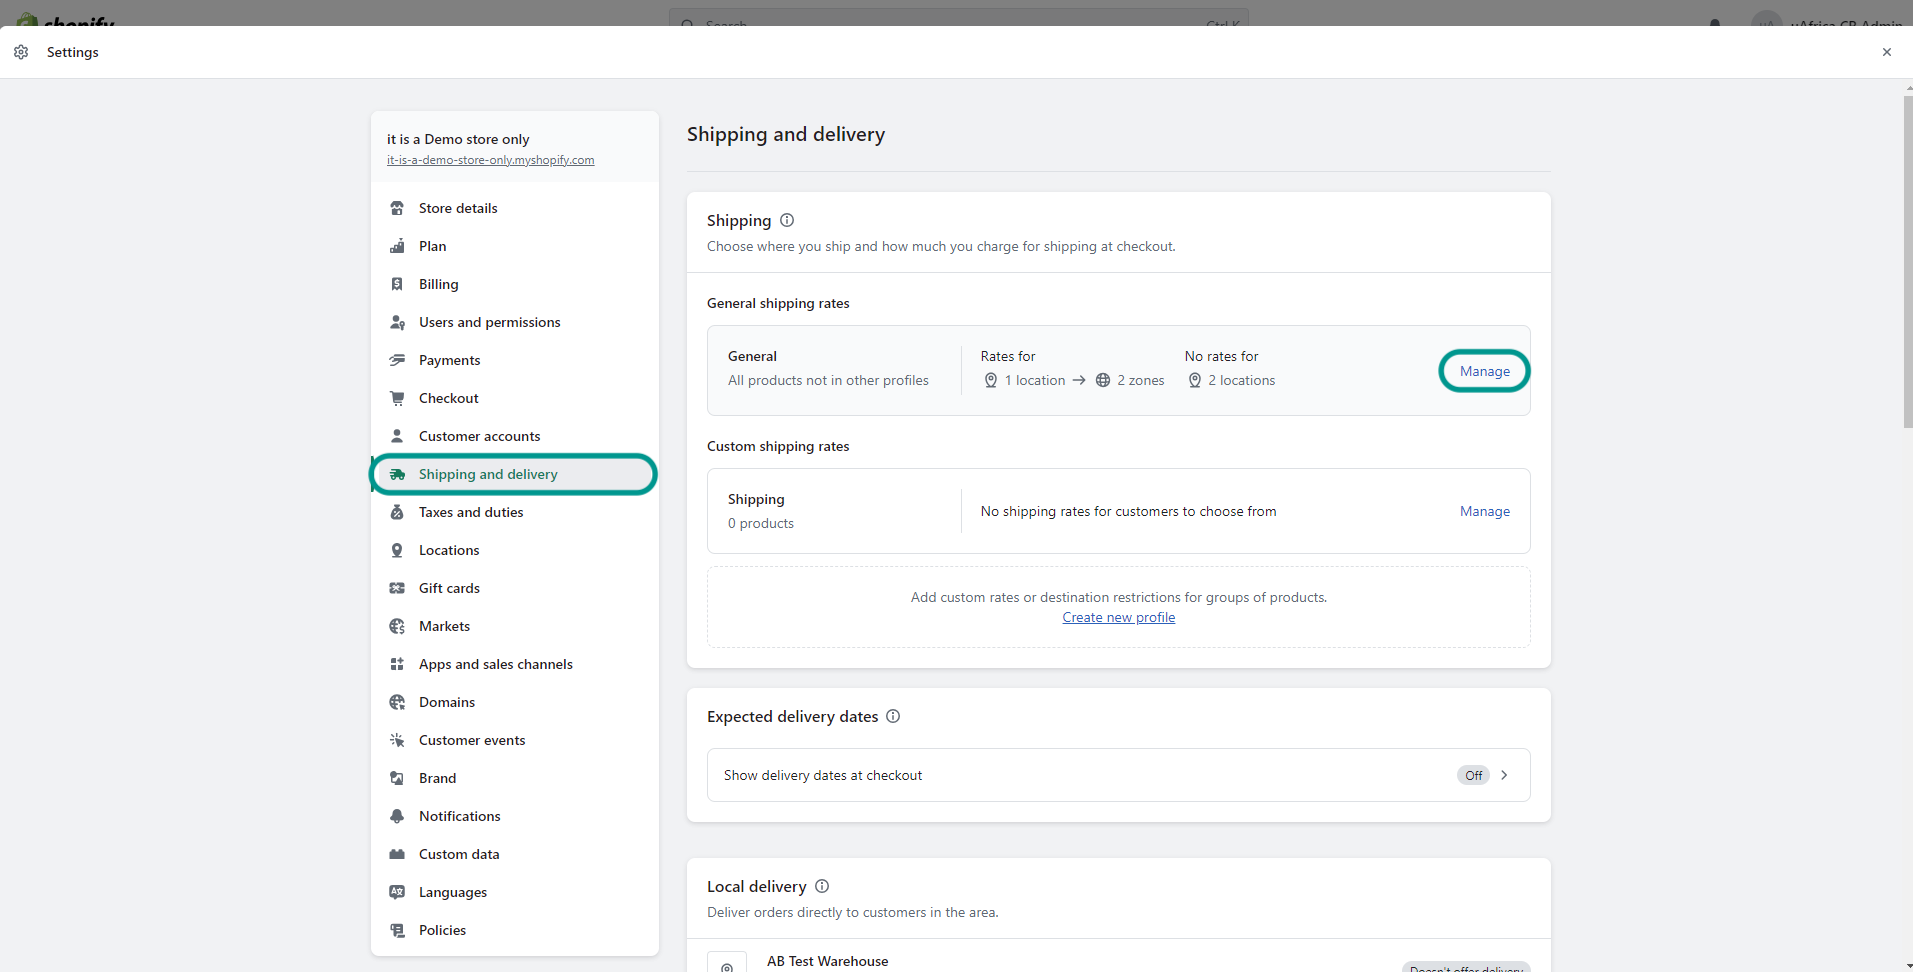Image resolution: width=1913 pixels, height=972 pixels.
Task: Click the Billing receipt icon
Action: tap(397, 284)
